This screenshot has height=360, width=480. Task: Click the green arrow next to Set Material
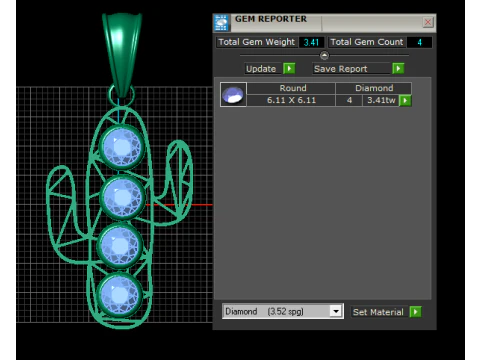(x=415, y=312)
